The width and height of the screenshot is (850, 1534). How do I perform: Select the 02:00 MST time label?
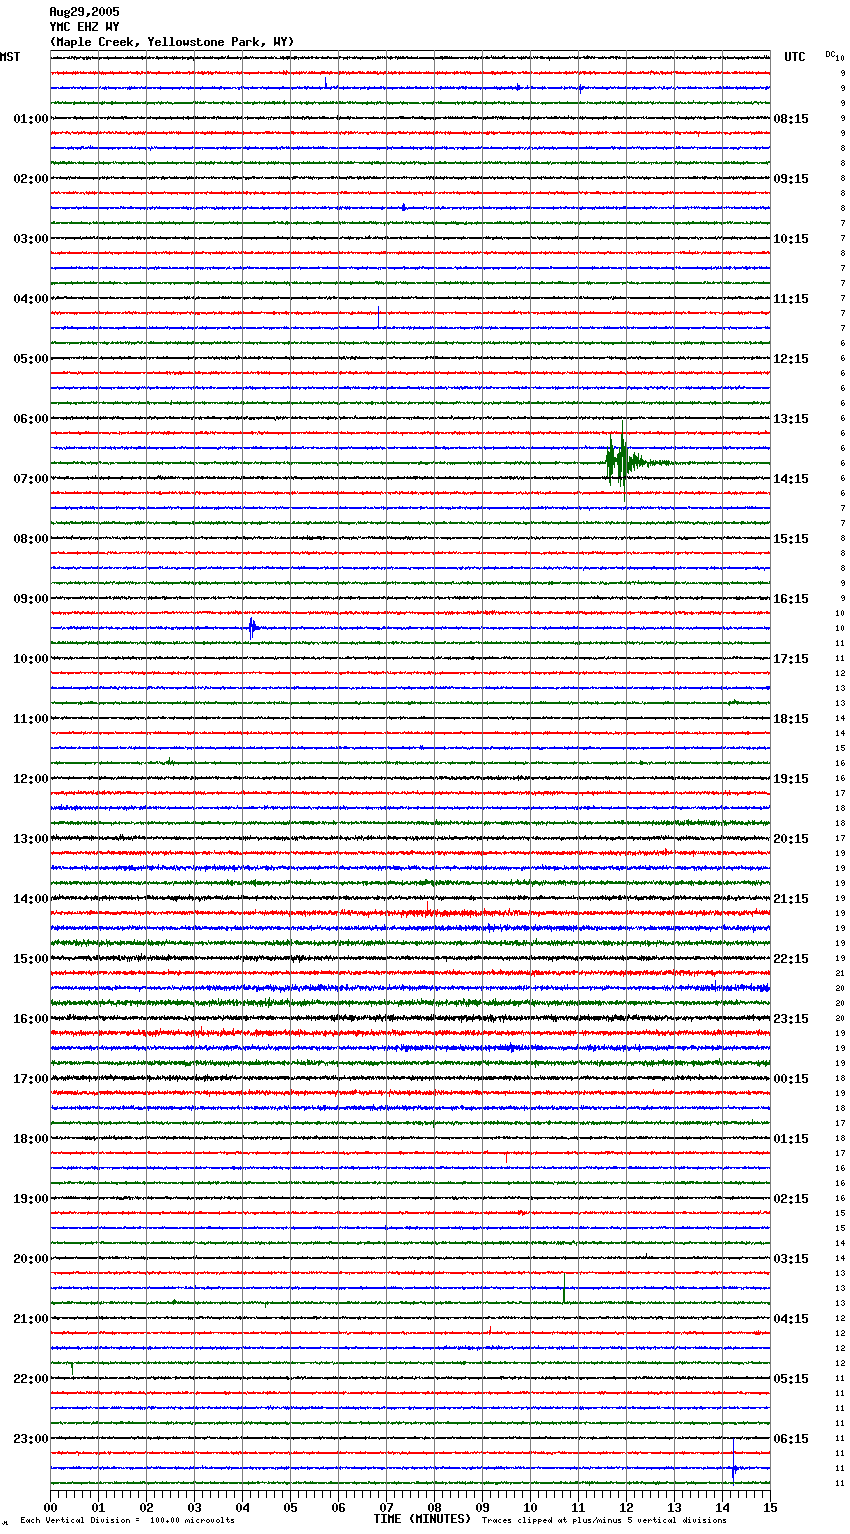[30, 179]
